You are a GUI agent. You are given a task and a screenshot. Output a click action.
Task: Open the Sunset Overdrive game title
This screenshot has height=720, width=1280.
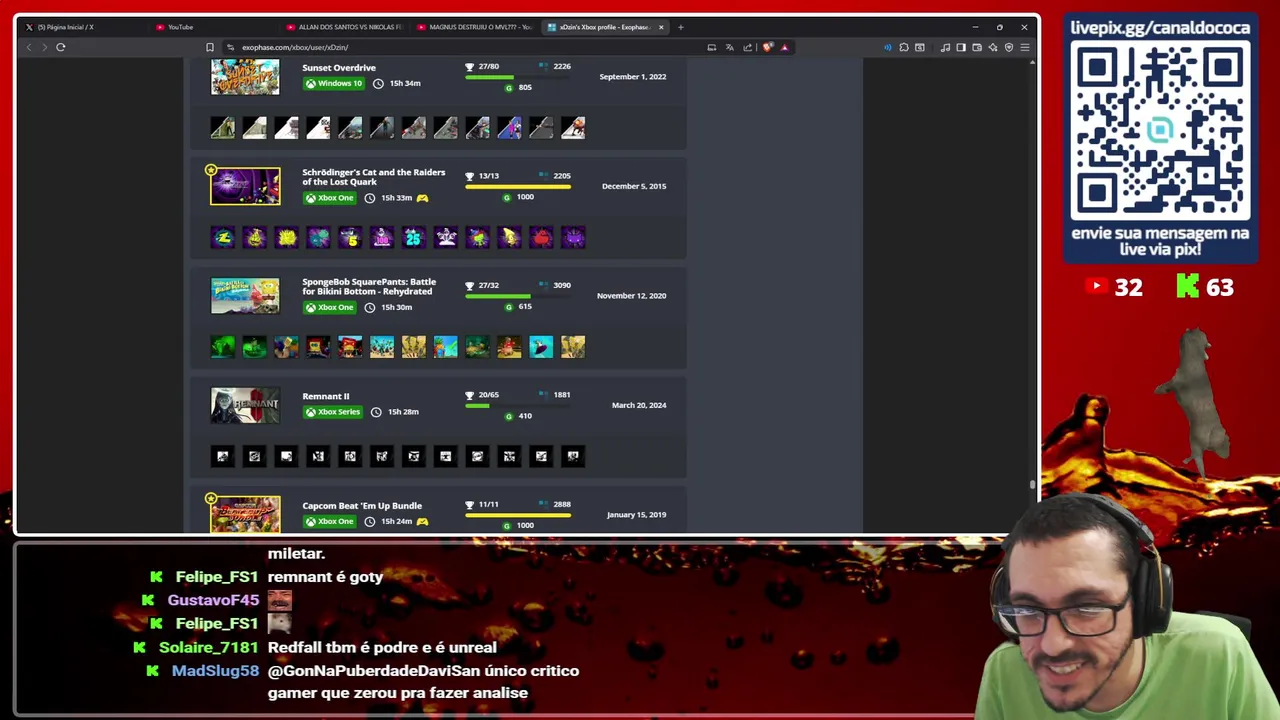[x=339, y=68]
